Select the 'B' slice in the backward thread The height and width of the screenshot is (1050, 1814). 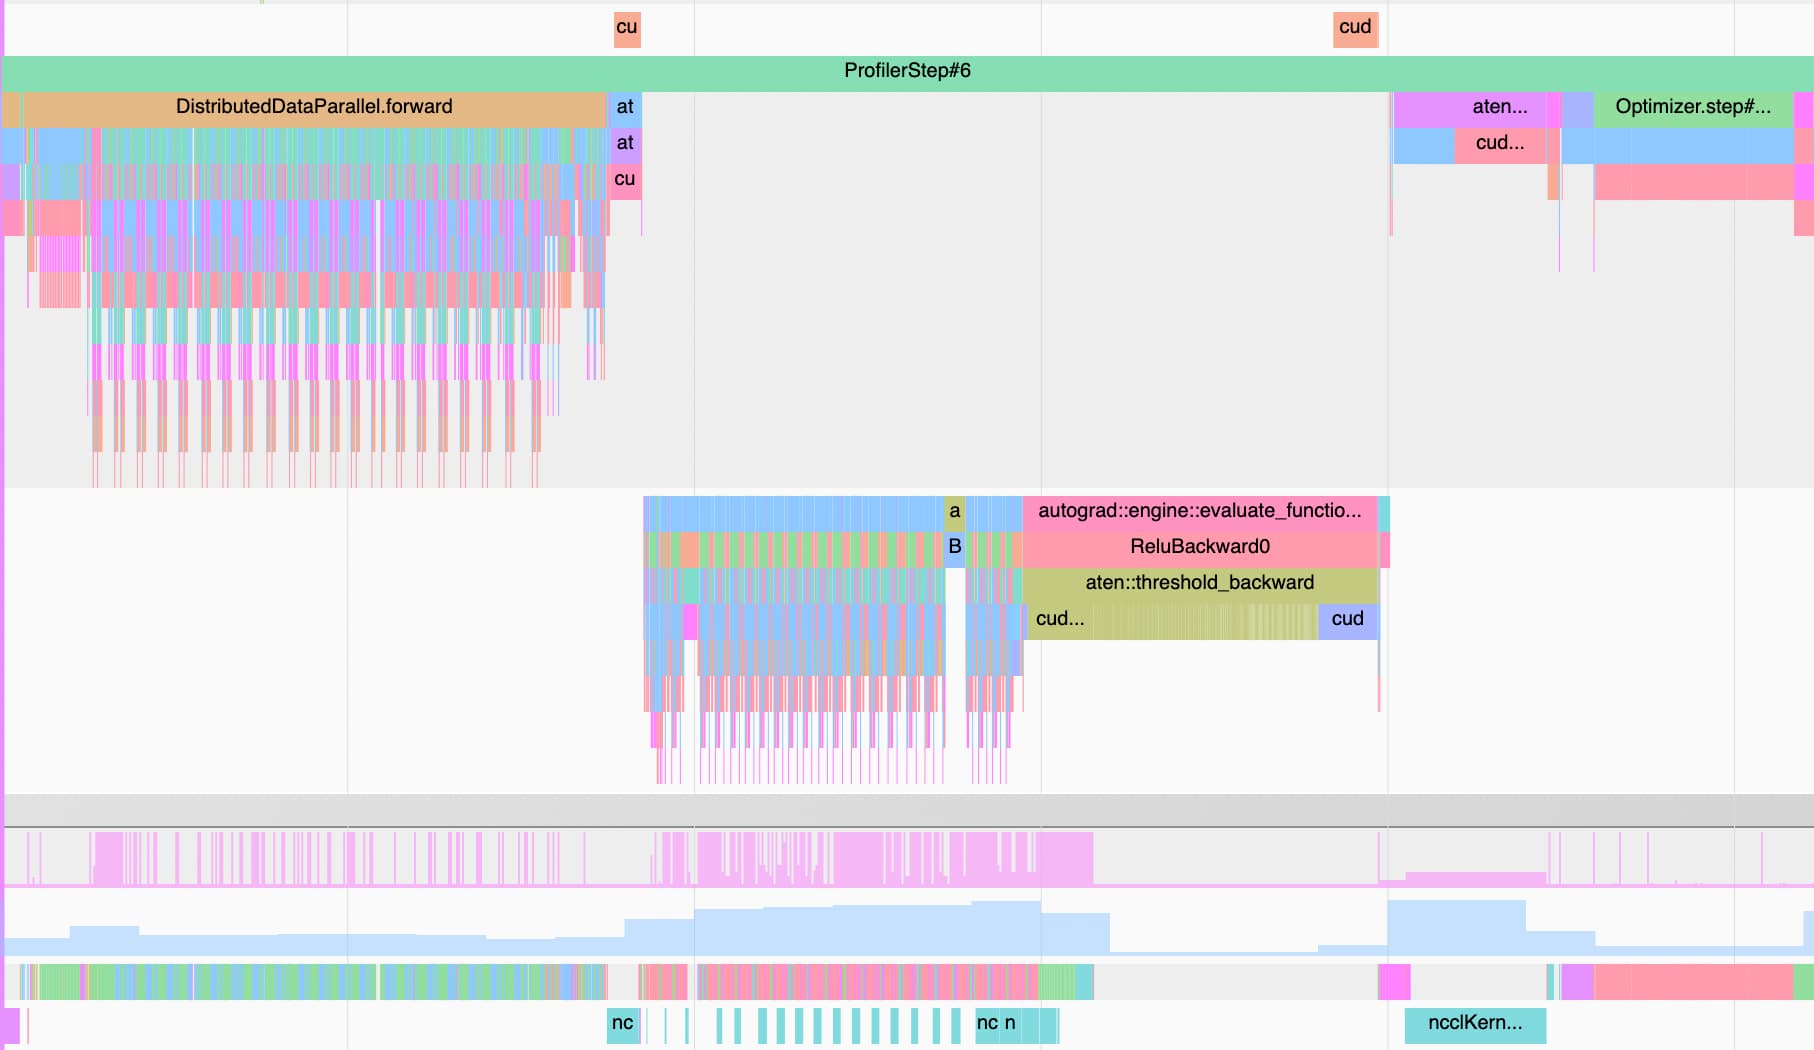coord(955,547)
